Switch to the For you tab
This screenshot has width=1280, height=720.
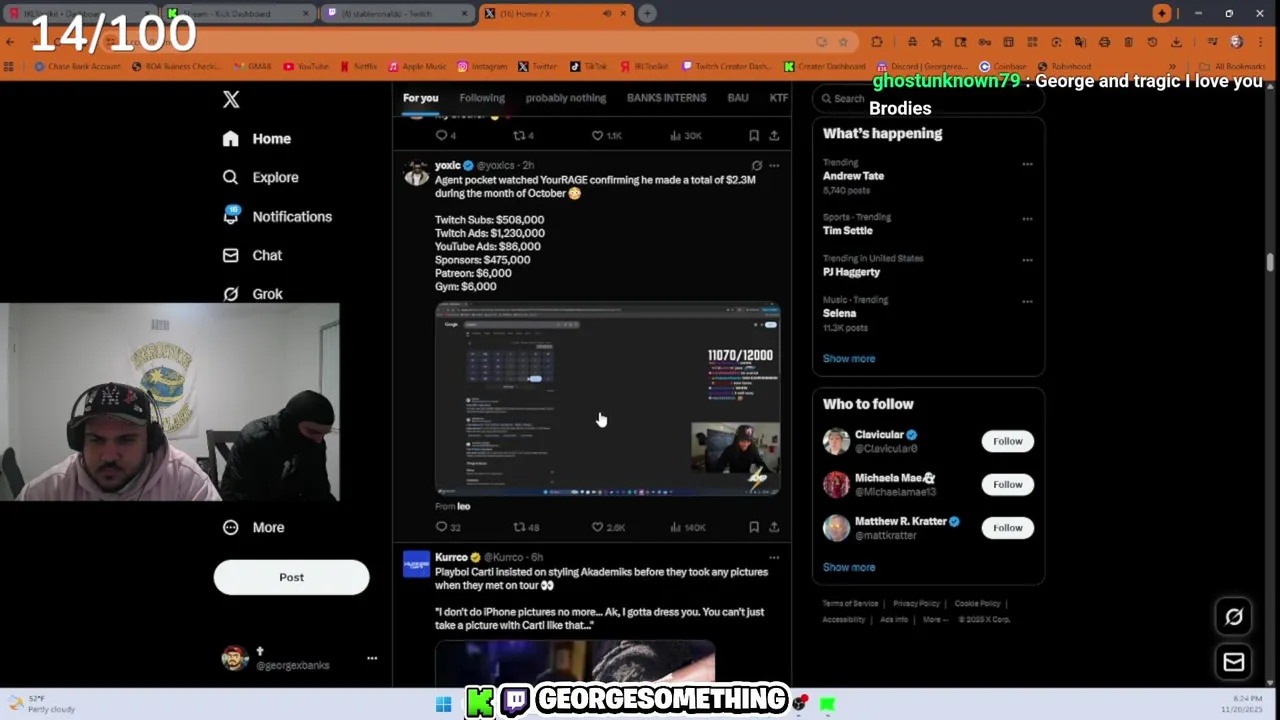420,98
